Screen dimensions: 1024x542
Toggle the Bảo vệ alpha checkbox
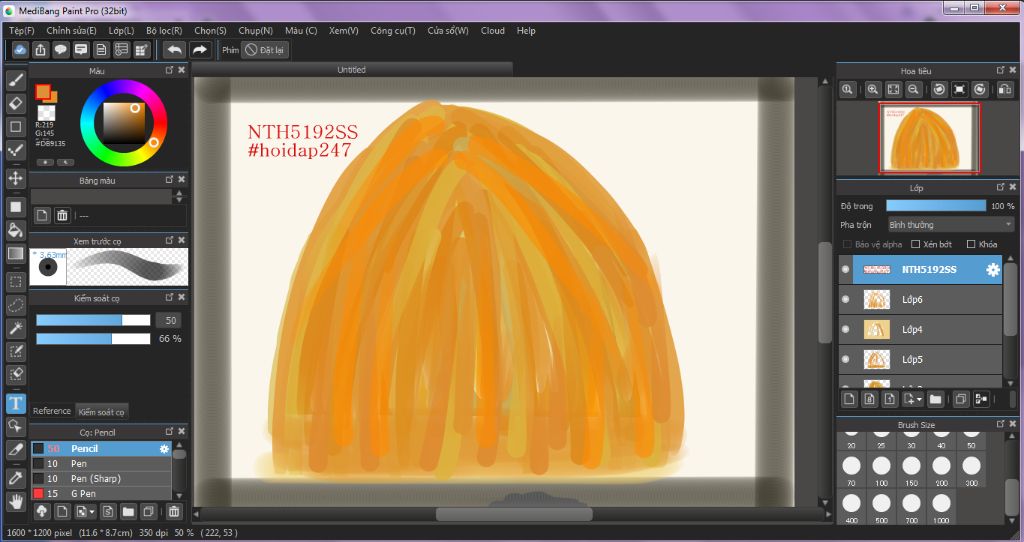coord(848,244)
